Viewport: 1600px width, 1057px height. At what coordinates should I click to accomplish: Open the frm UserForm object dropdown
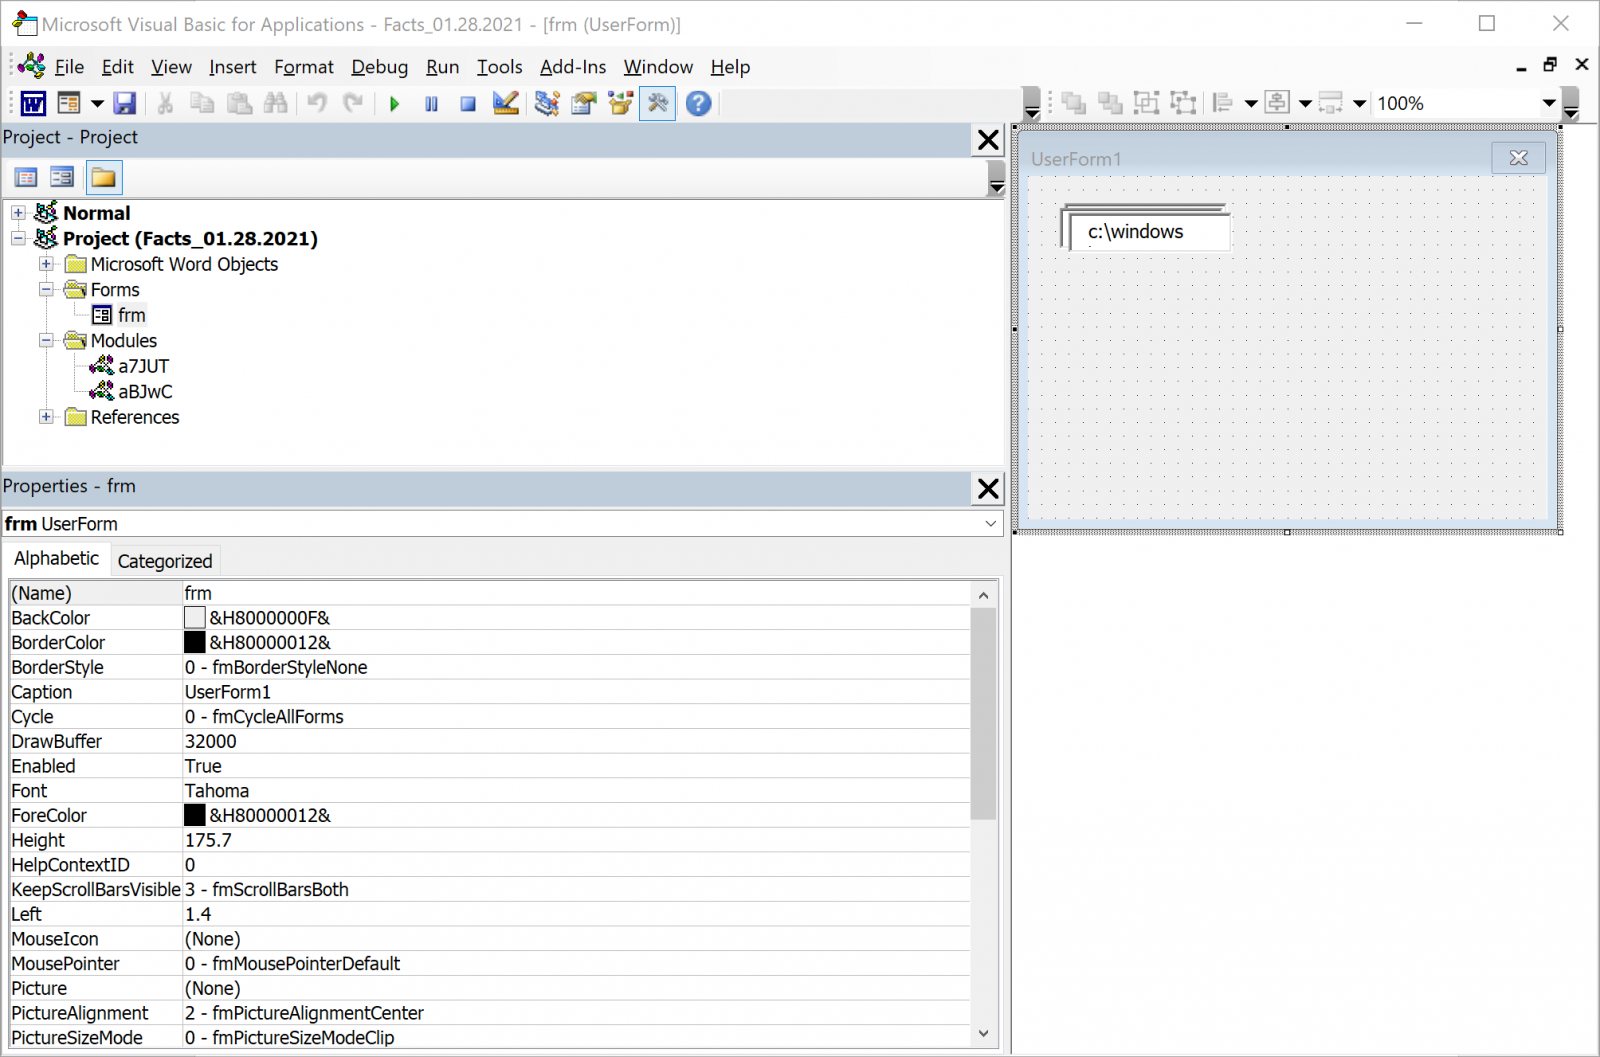990,524
